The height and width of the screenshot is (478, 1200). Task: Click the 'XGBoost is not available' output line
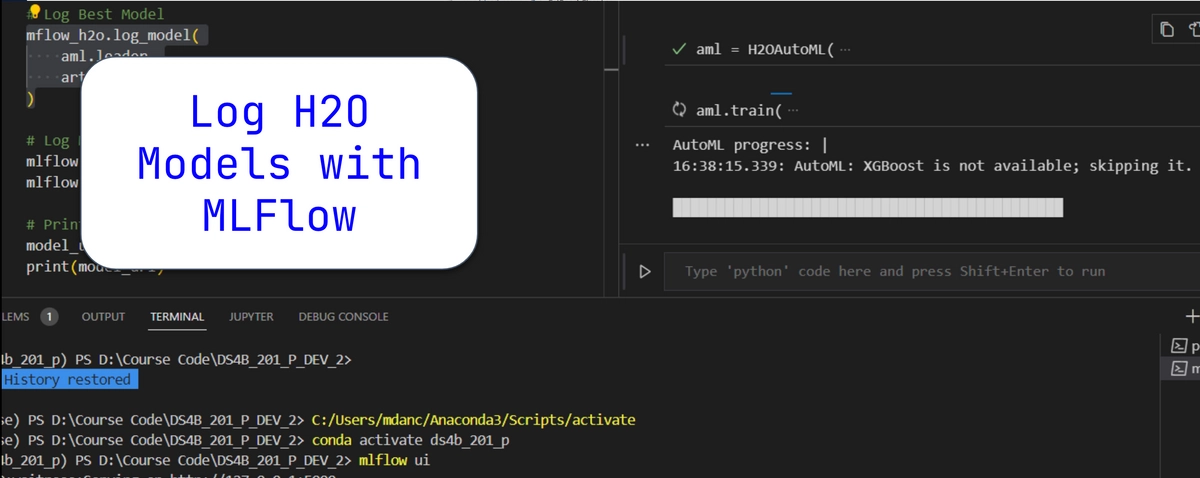tap(932, 166)
